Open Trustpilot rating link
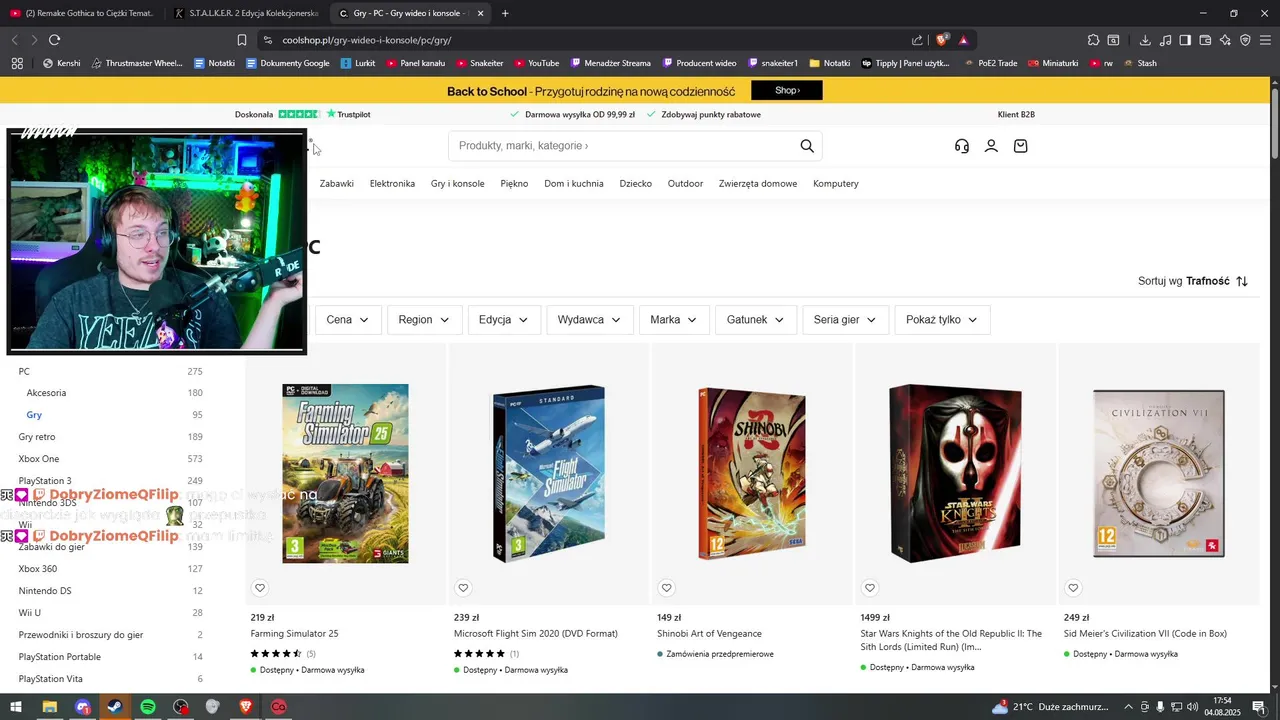Image resolution: width=1280 pixels, height=720 pixels. pos(303,114)
